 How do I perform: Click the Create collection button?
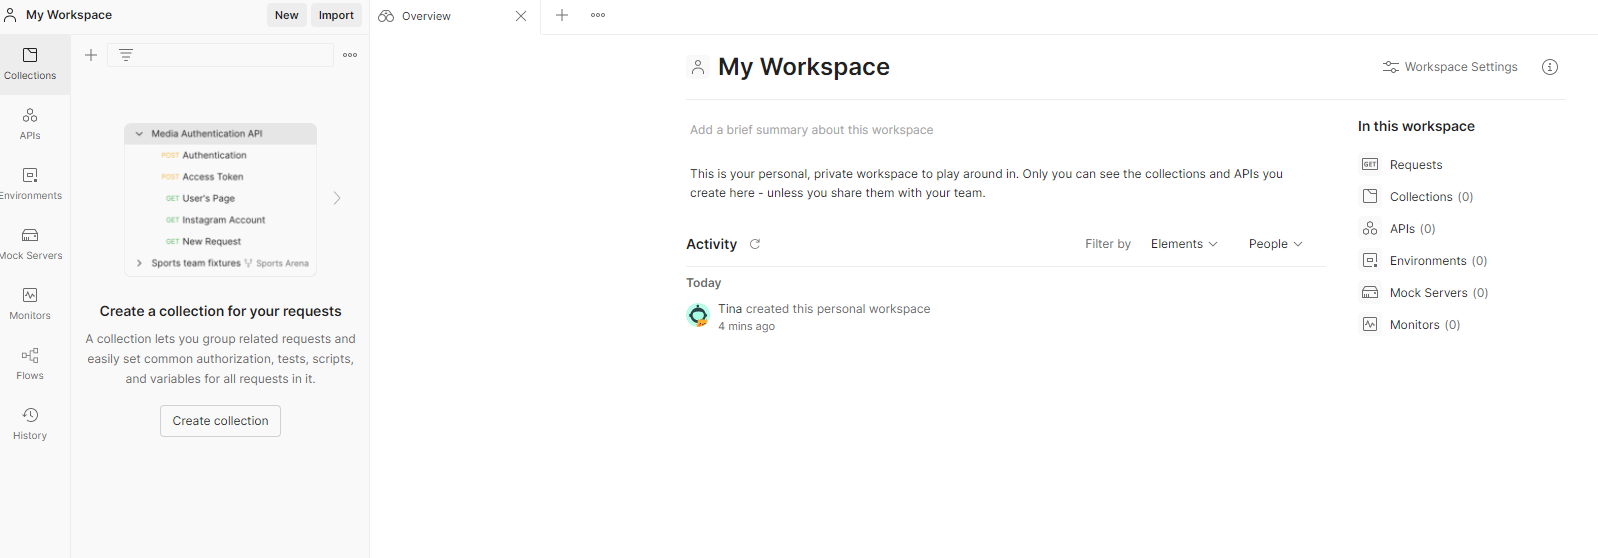tap(220, 421)
